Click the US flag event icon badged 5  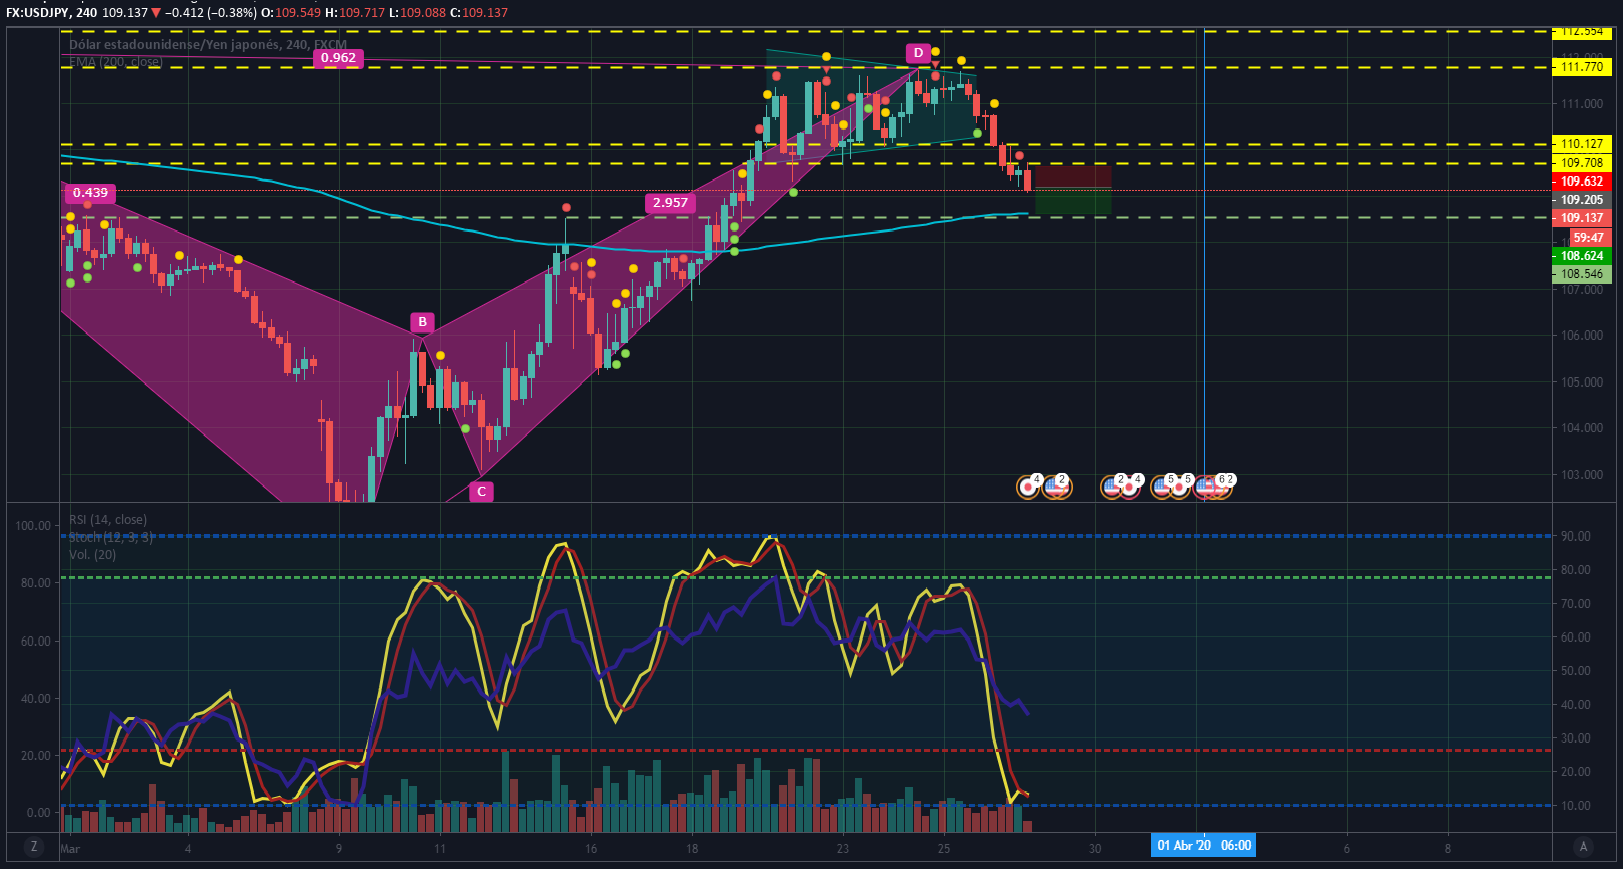pyautogui.click(x=1162, y=487)
